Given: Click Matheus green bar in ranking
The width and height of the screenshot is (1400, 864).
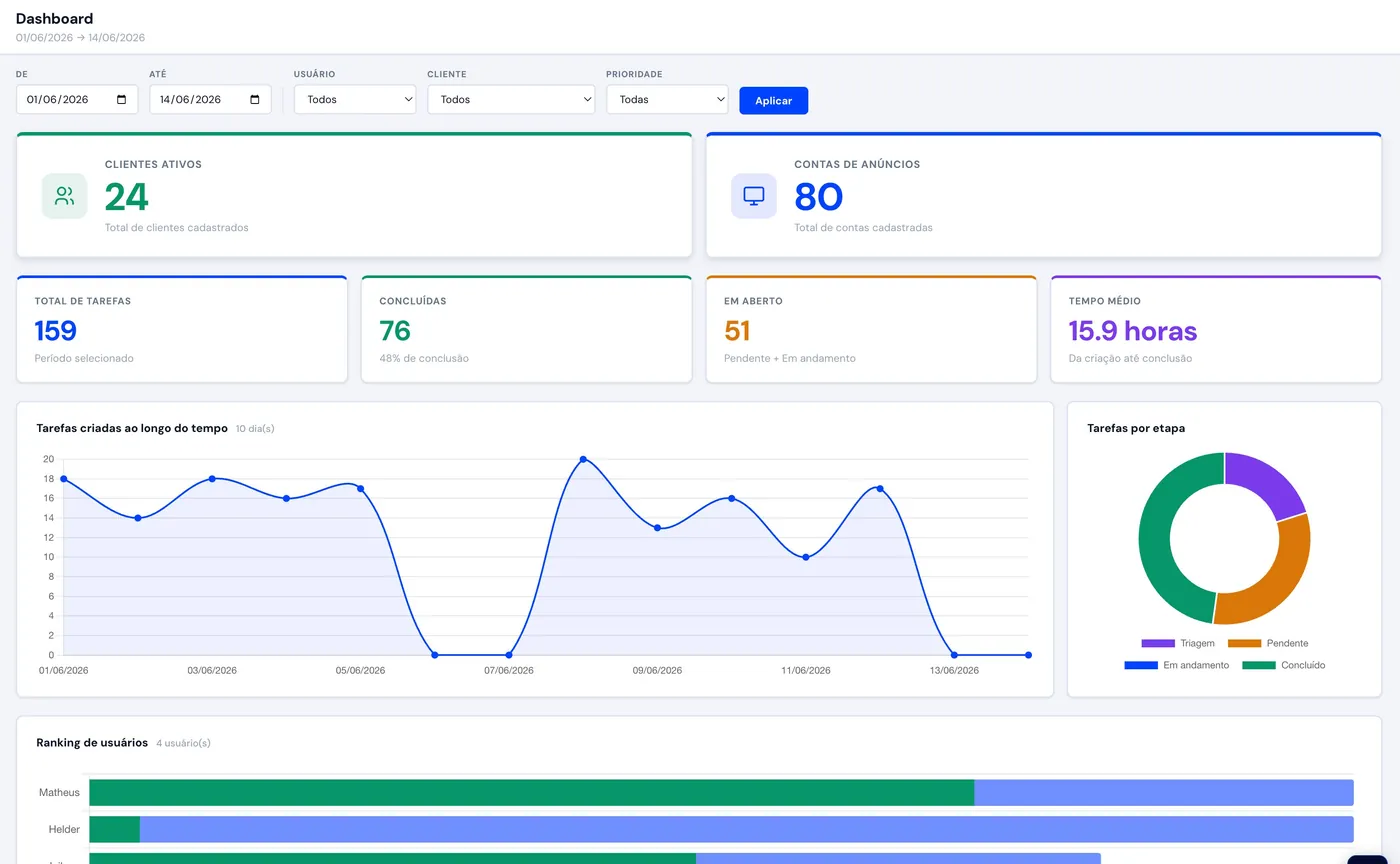Looking at the screenshot, I should pyautogui.click(x=532, y=793).
